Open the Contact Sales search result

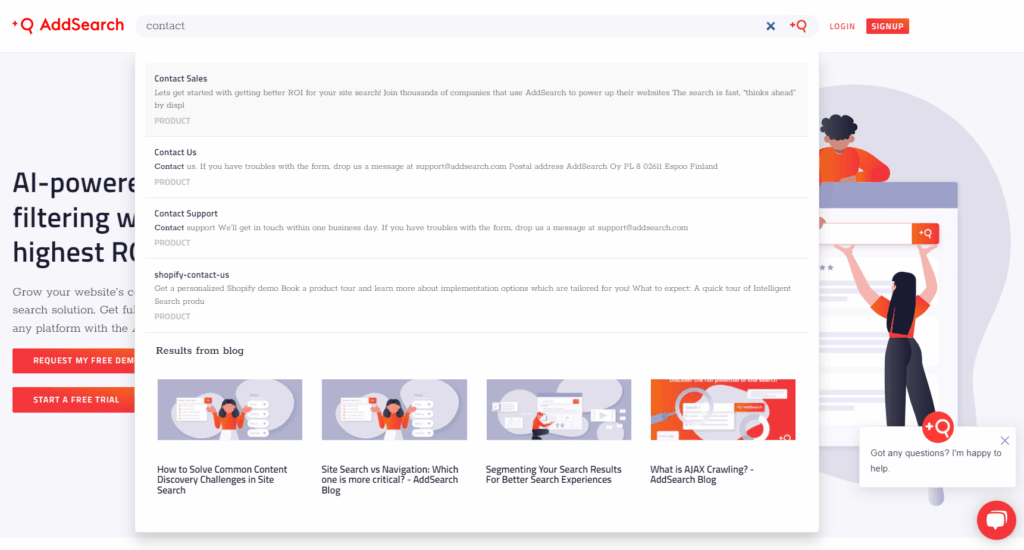pos(181,79)
